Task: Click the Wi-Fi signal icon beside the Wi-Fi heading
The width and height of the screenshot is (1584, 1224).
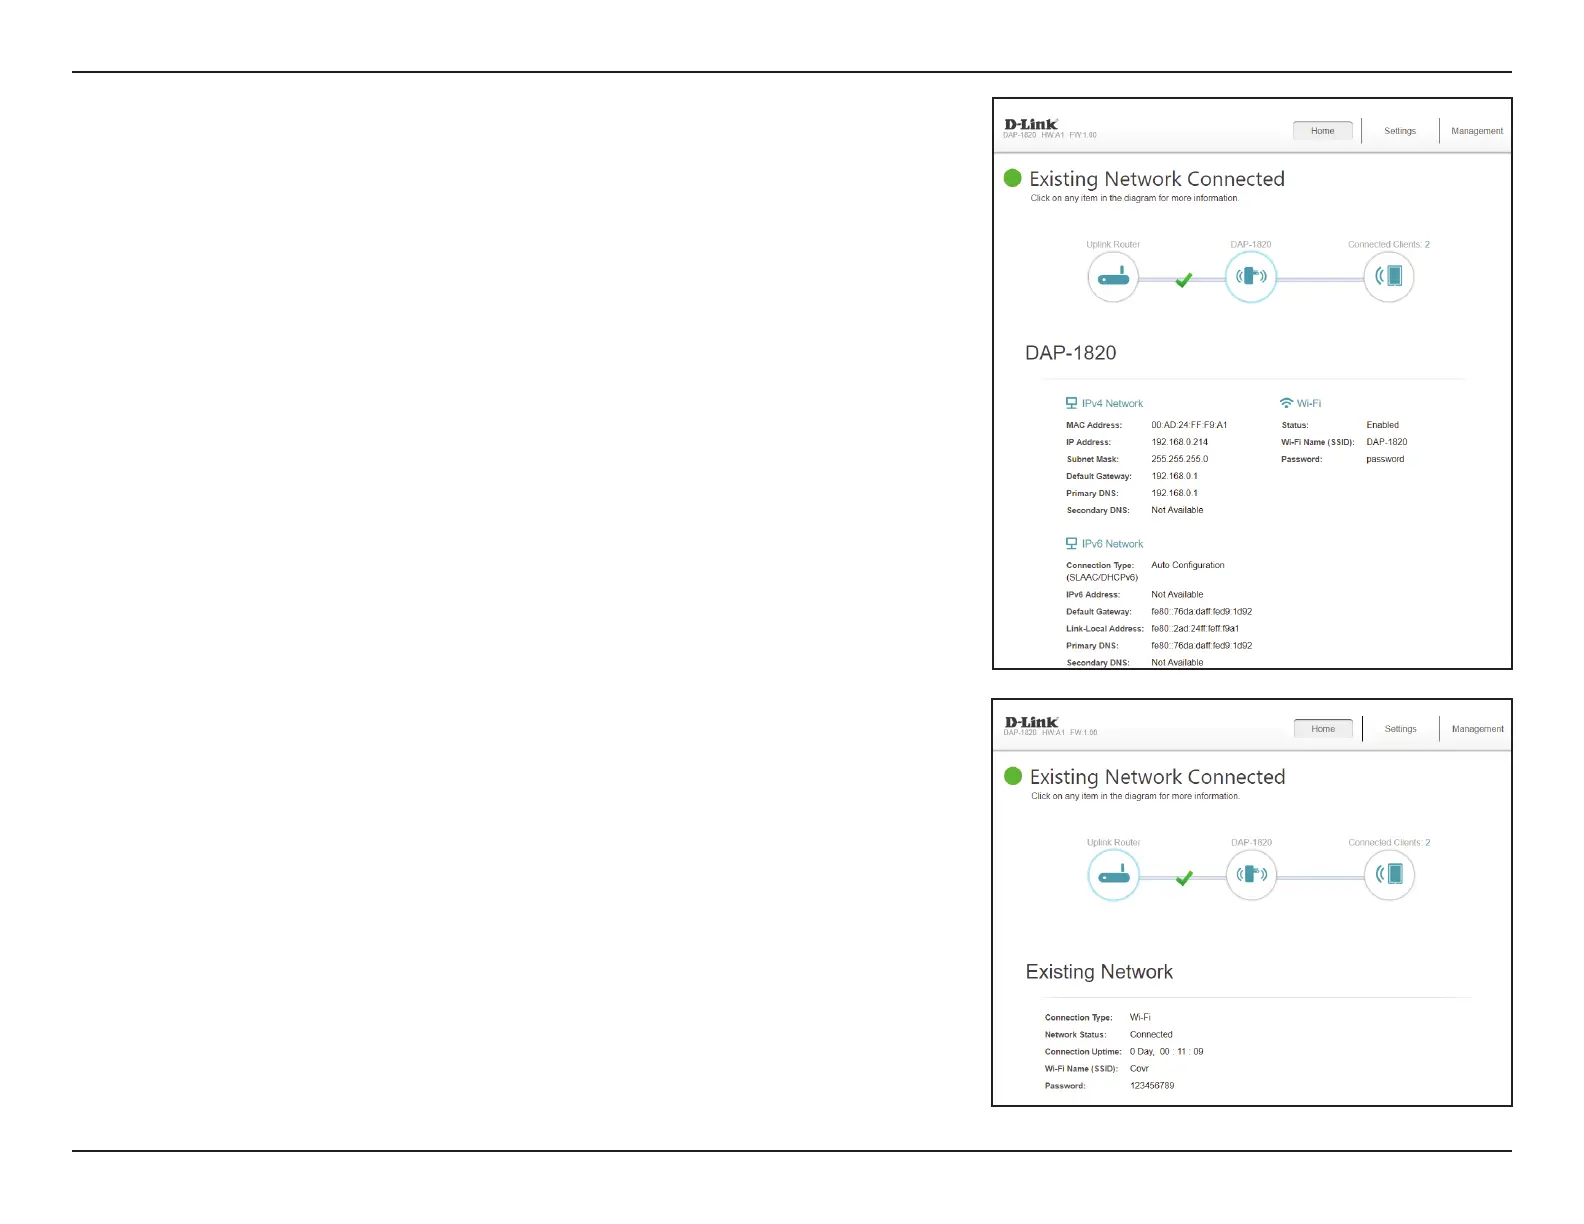Action: pyautogui.click(x=1286, y=403)
